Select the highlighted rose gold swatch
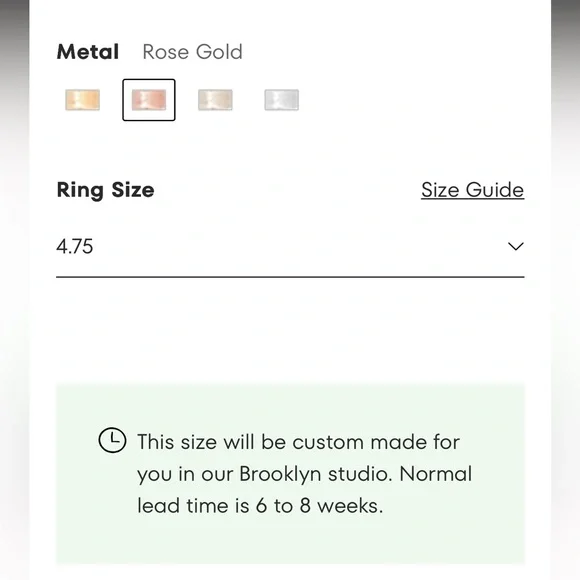This screenshot has height=580, width=580. [149, 100]
